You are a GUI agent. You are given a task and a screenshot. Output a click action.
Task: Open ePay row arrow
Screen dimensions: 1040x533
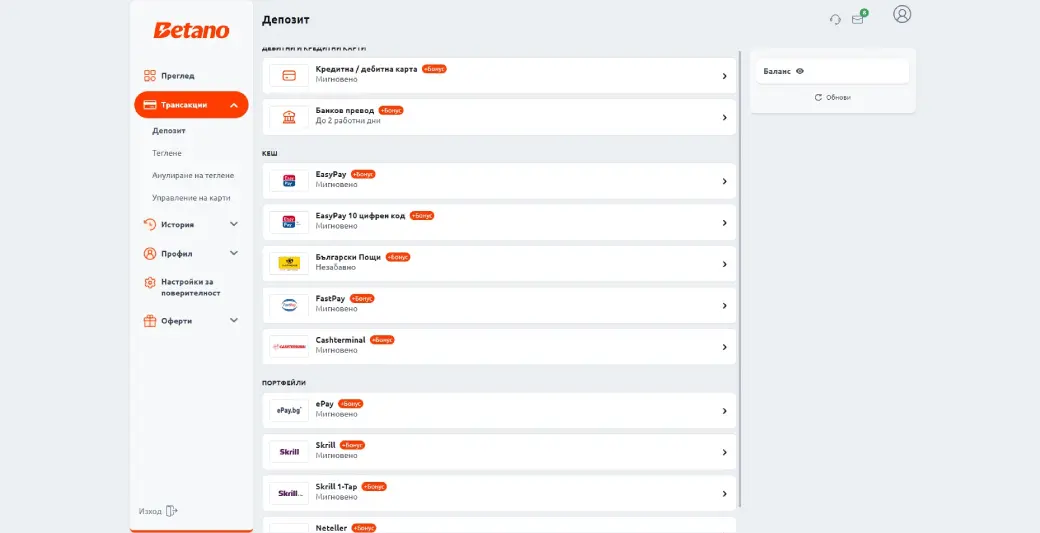(x=725, y=411)
